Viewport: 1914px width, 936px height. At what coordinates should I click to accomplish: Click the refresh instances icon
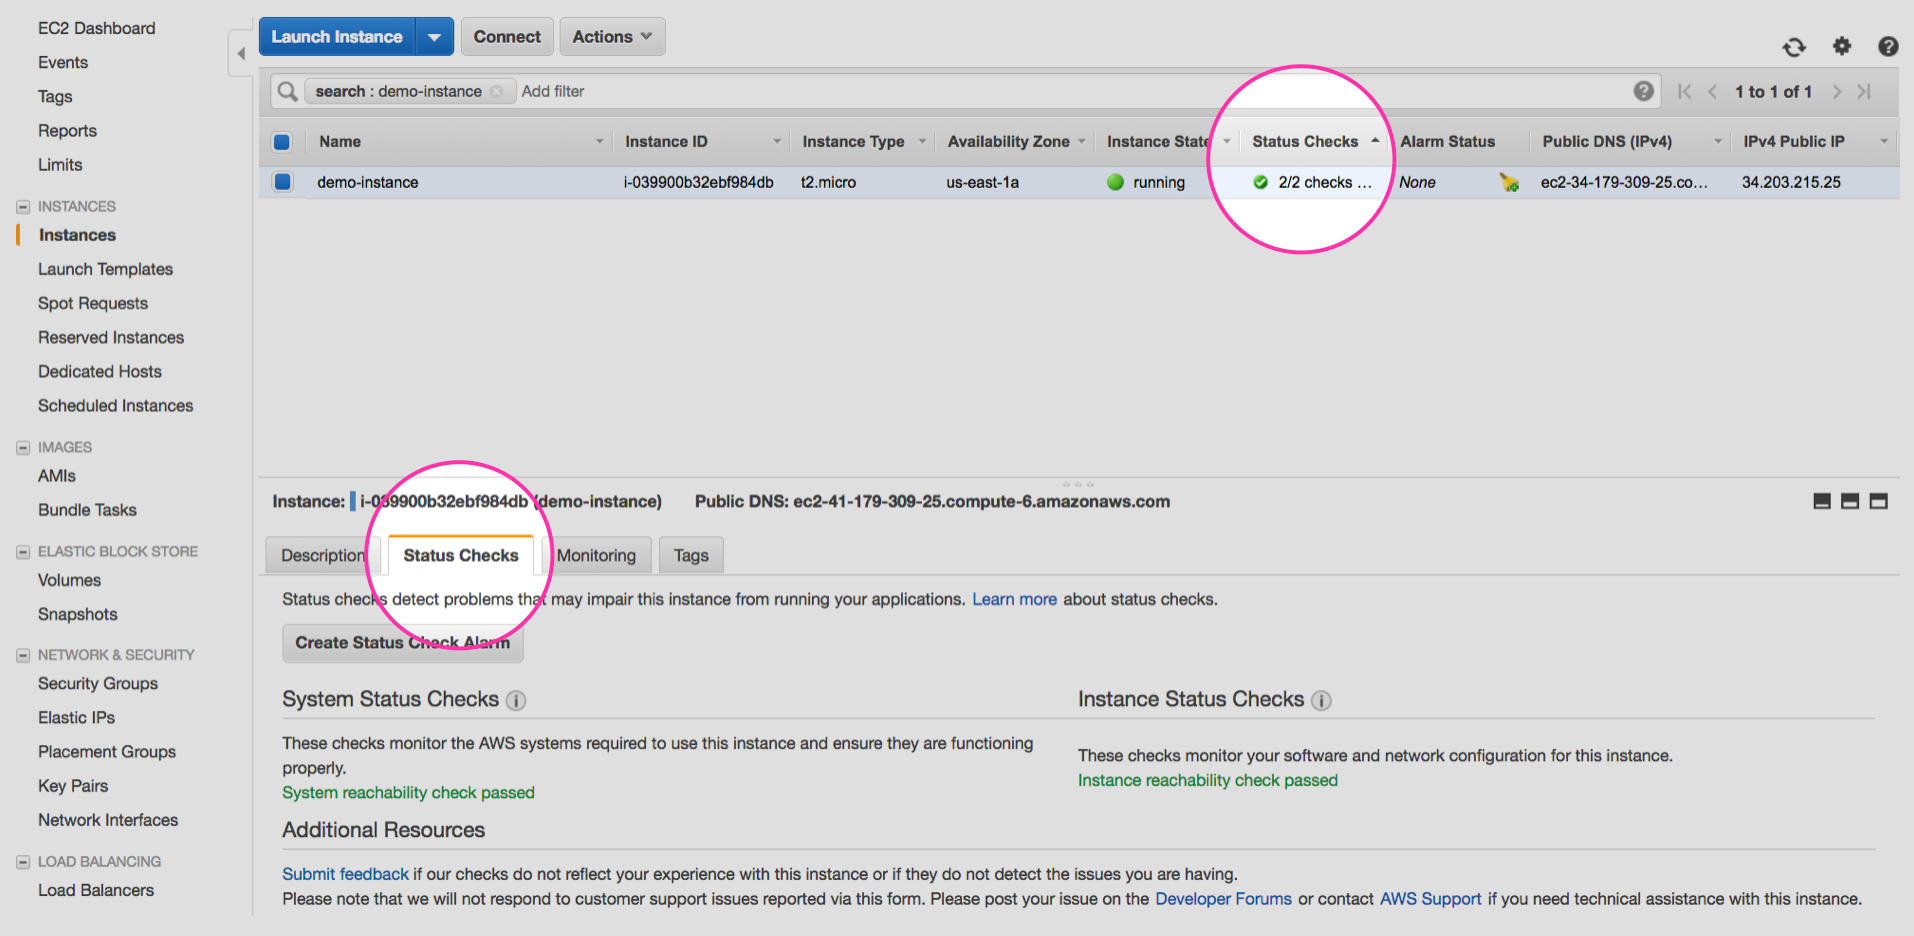coord(1795,47)
